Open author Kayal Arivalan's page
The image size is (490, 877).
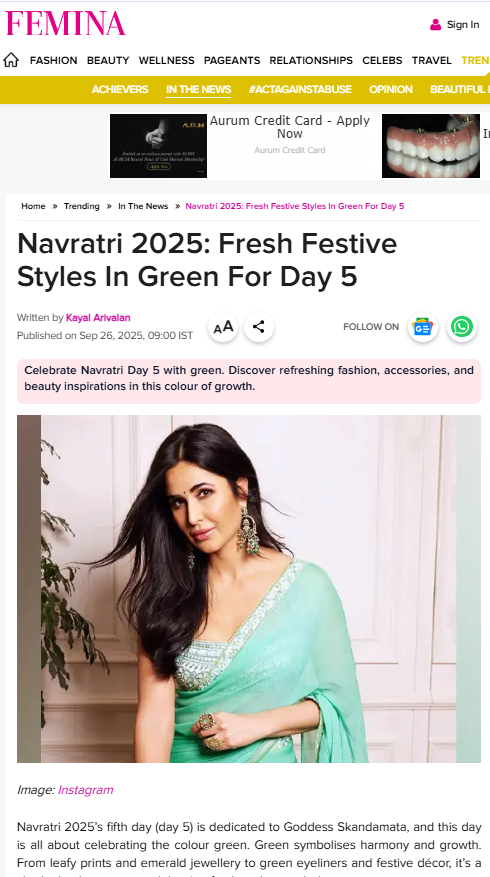[98, 318]
